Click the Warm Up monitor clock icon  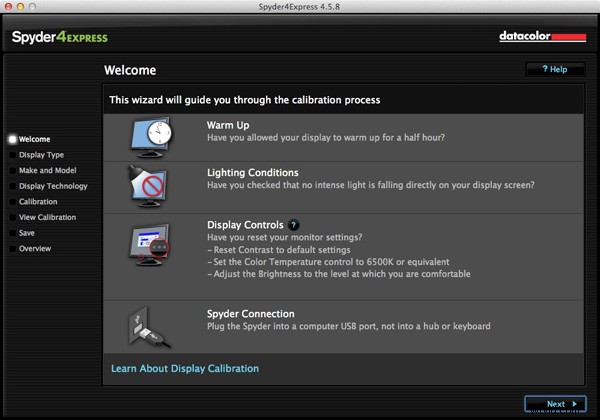pos(151,137)
